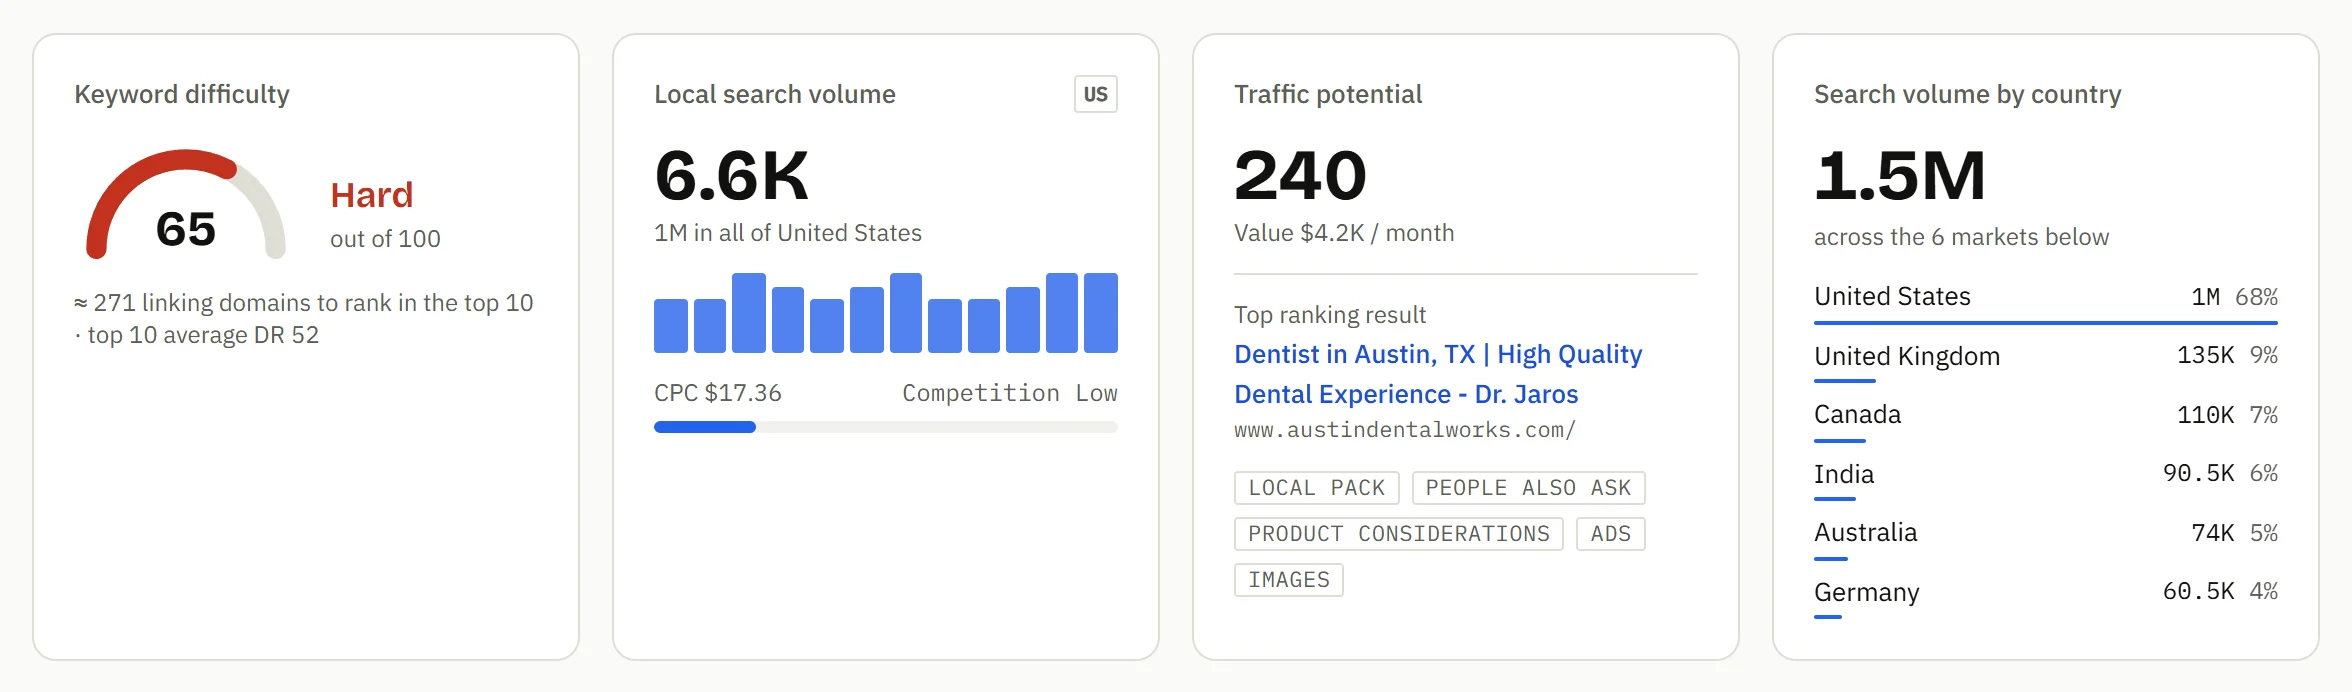The image size is (2352, 692).
Task: Click the competition level progress bar
Action: pos(885,427)
